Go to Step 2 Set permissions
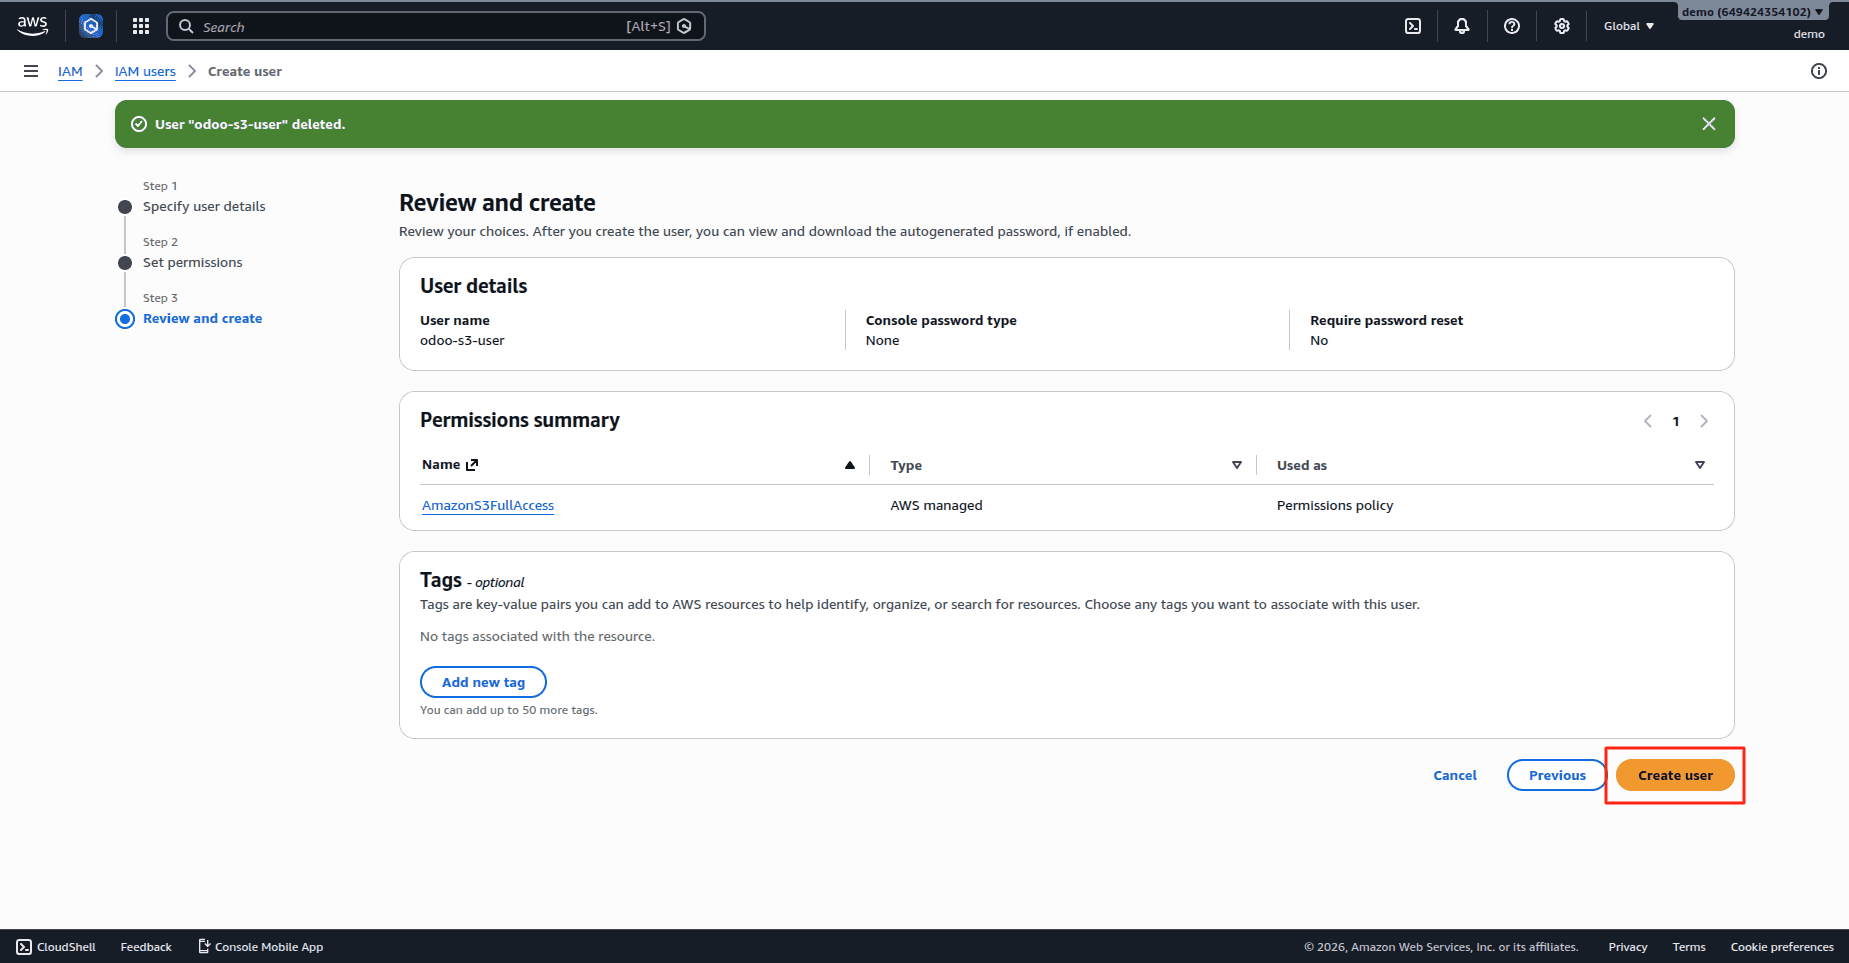 193,262
